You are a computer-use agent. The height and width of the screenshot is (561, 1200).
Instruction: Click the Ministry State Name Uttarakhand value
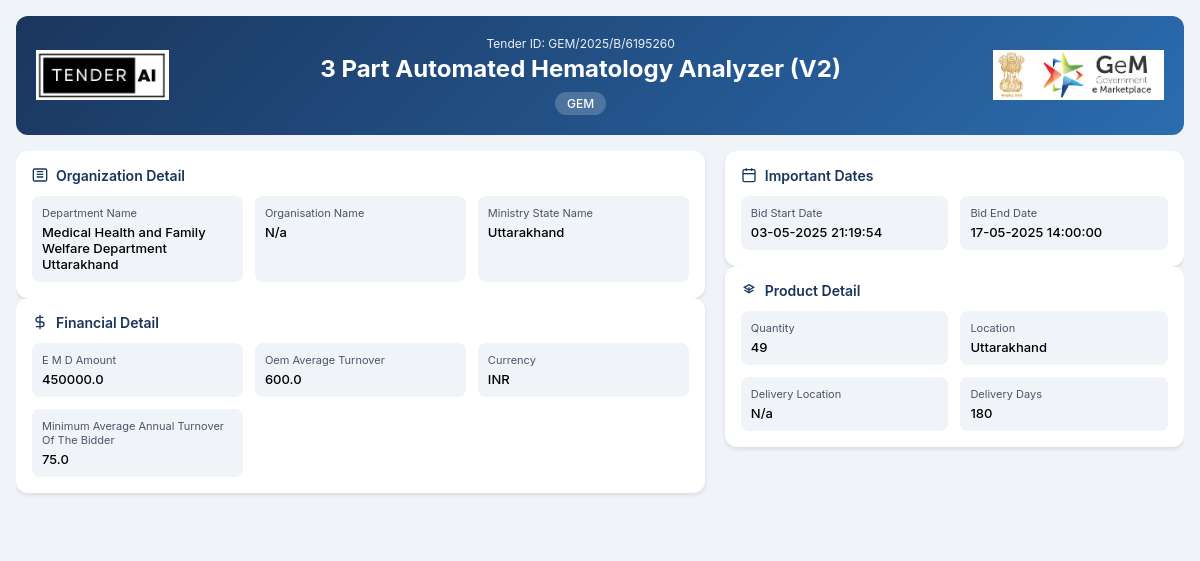point(526,233)
